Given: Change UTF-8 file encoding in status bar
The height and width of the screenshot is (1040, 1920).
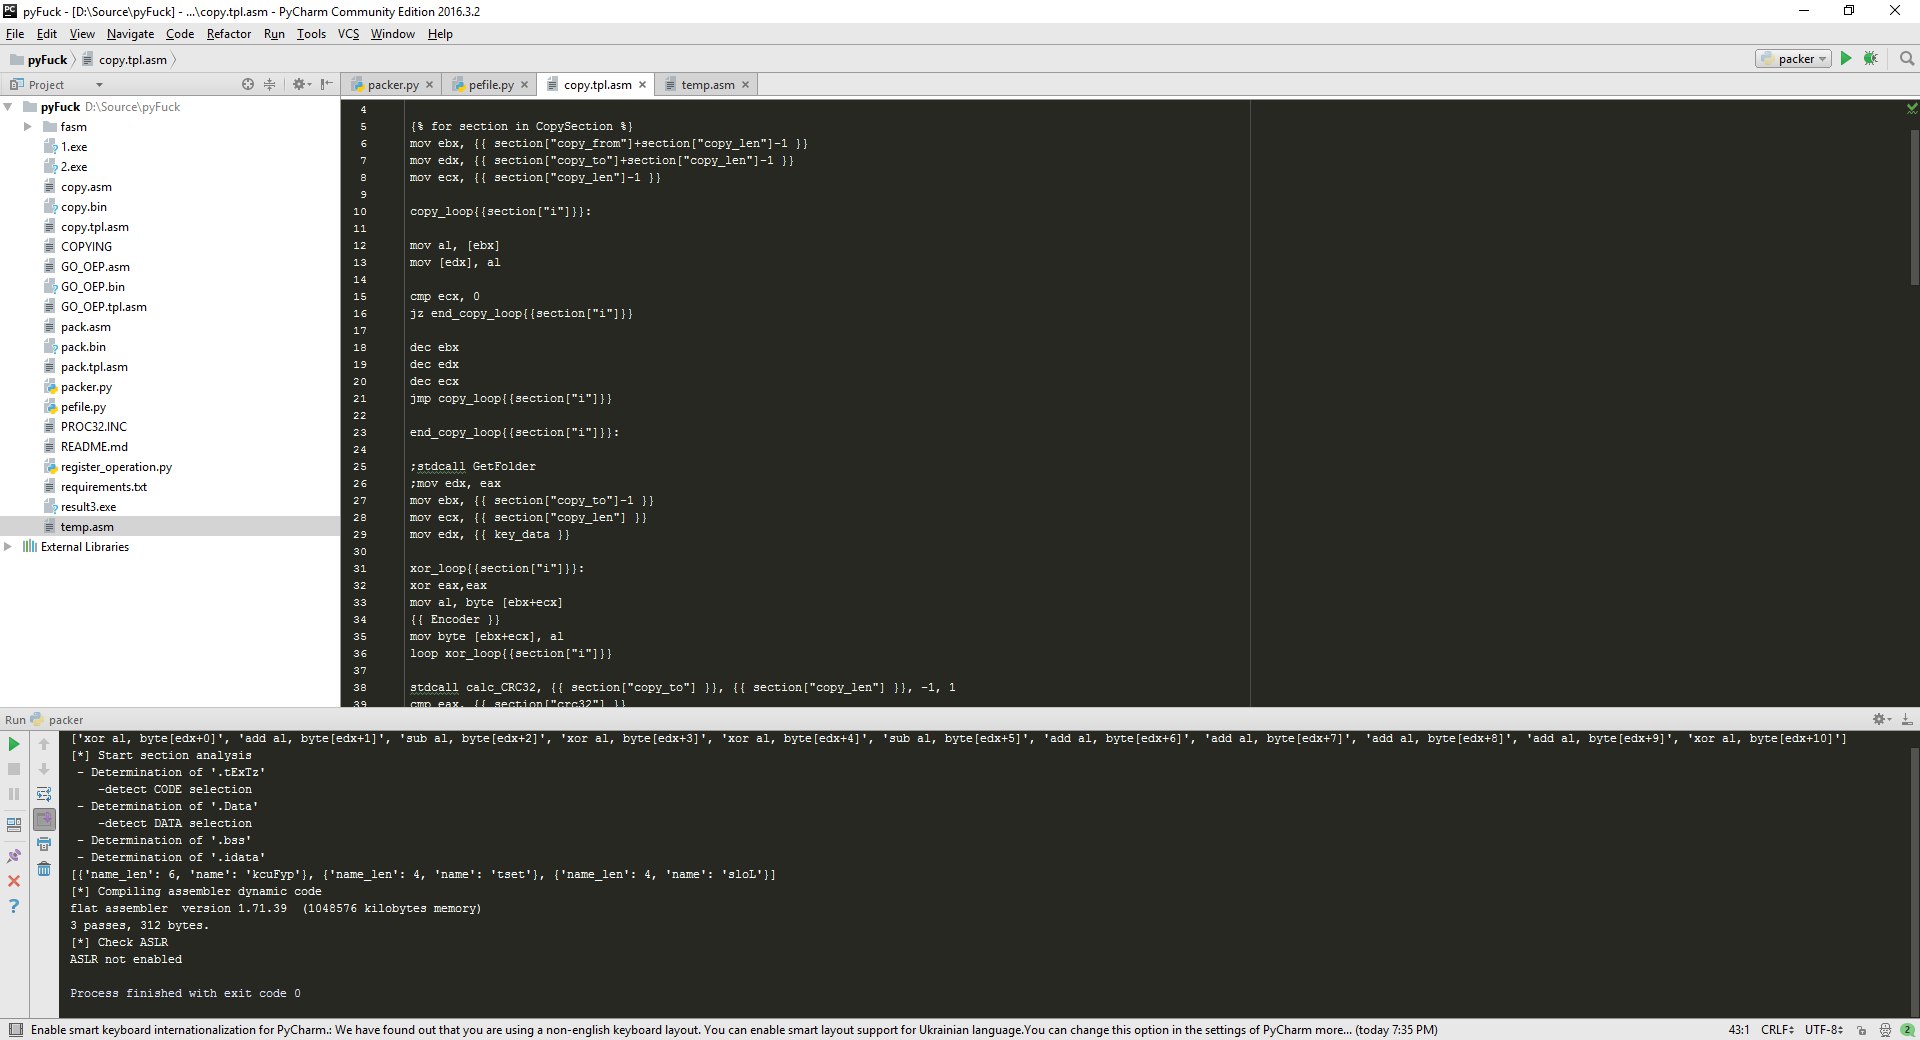Looking at the screenshot, I should point(1824,1030).
